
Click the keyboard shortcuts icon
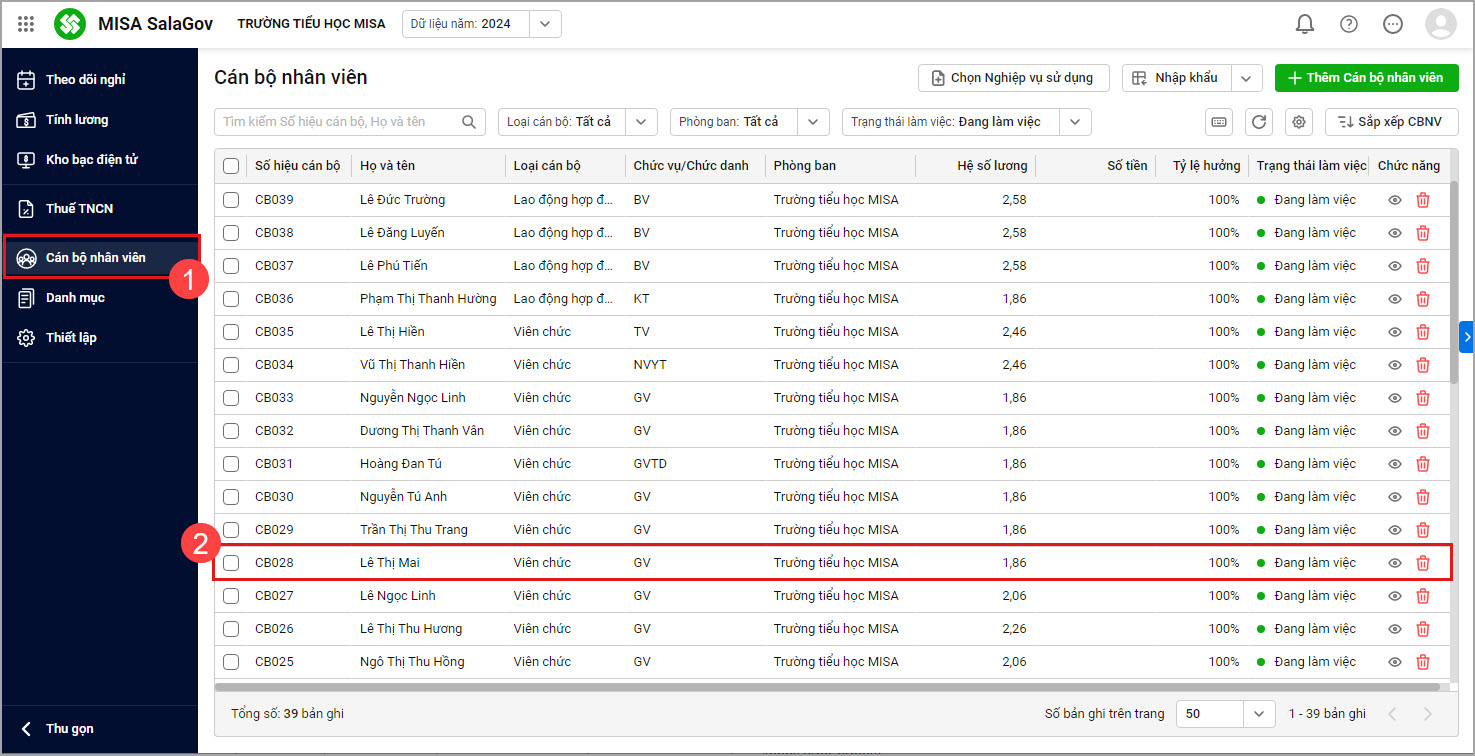1219,122
